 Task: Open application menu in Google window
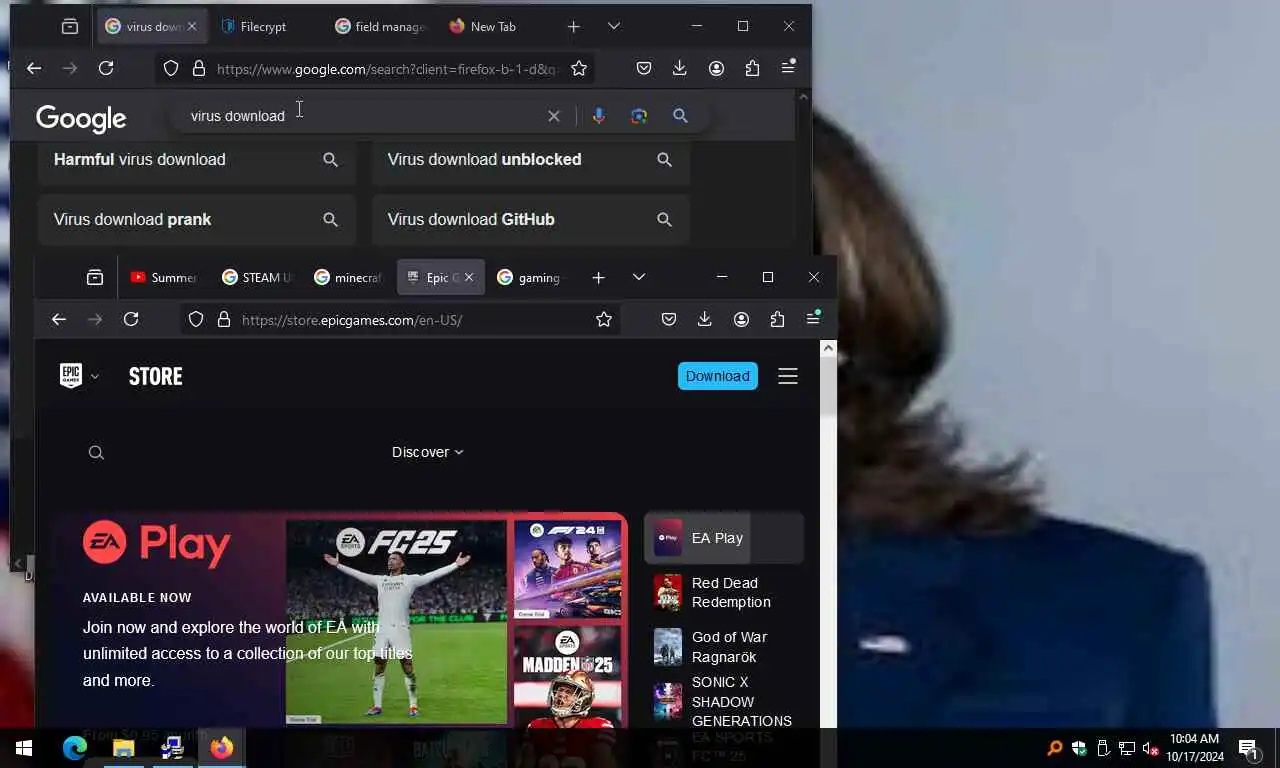(788, 68)
